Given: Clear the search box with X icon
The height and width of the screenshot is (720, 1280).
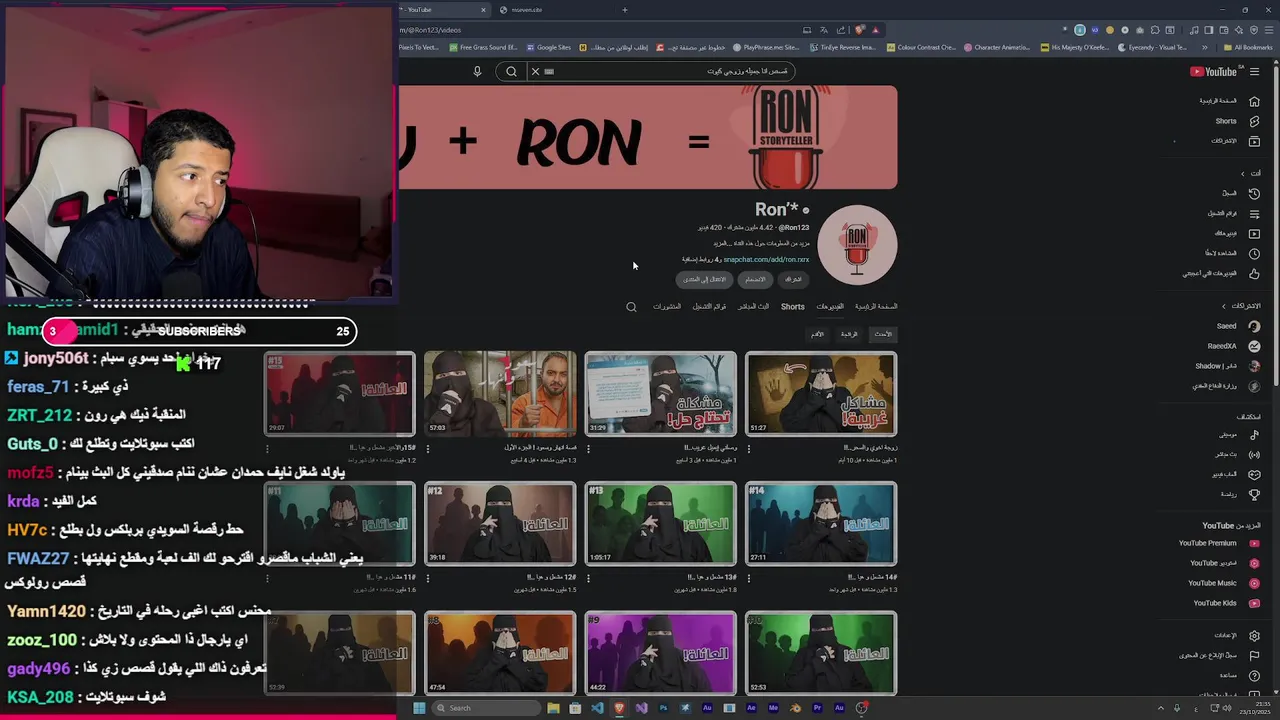Looking at the screenshot, I should click(x=535, y=71).
